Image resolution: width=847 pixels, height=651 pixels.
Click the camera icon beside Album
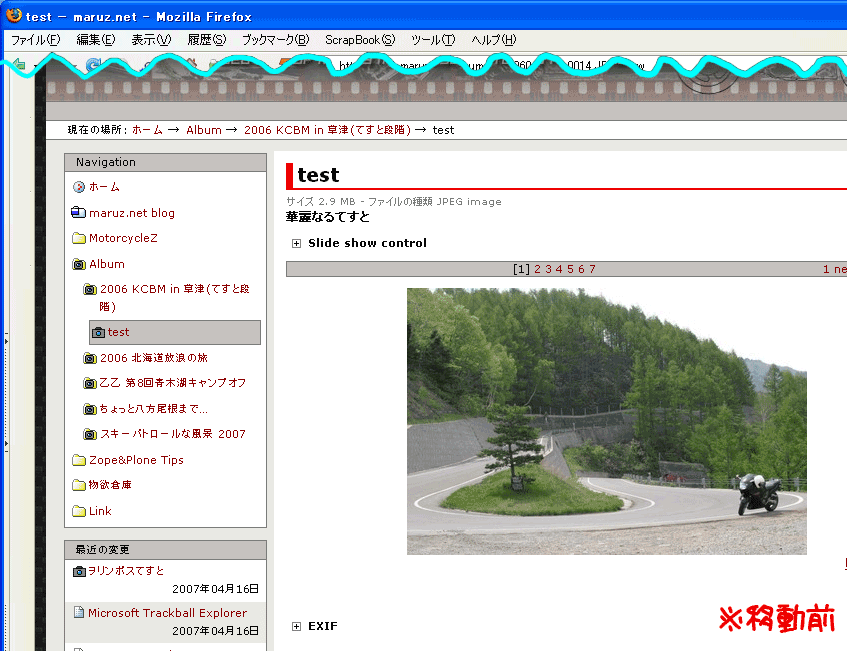click(79, 264)
